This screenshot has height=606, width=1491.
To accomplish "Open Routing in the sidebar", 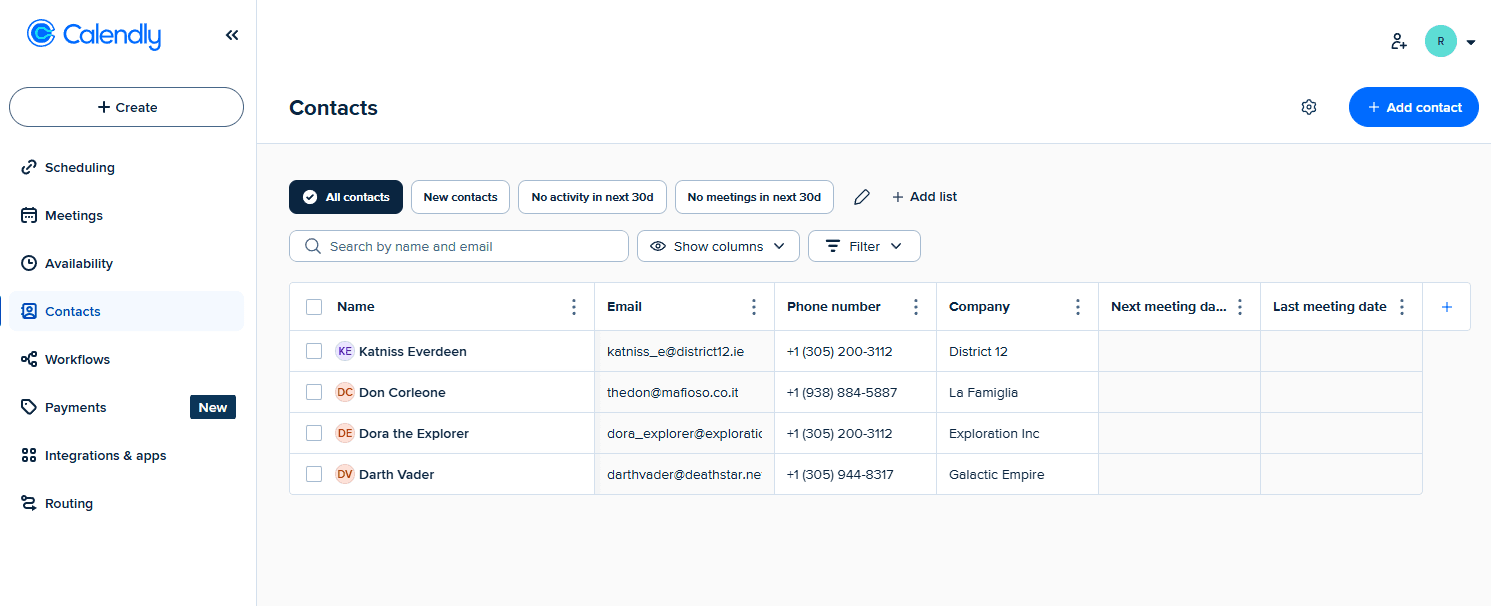I will [x=126, y=503].
